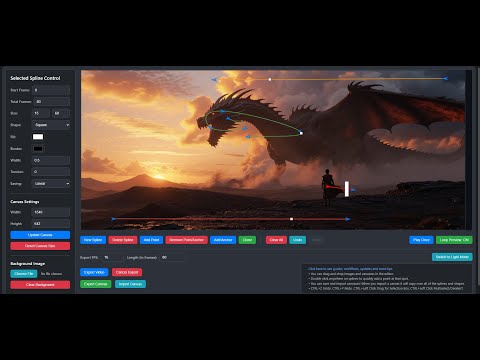This screenshot has width=480, height=360.
Task: Select the white square marker near the figure
Action: click(x=347, y=189)
